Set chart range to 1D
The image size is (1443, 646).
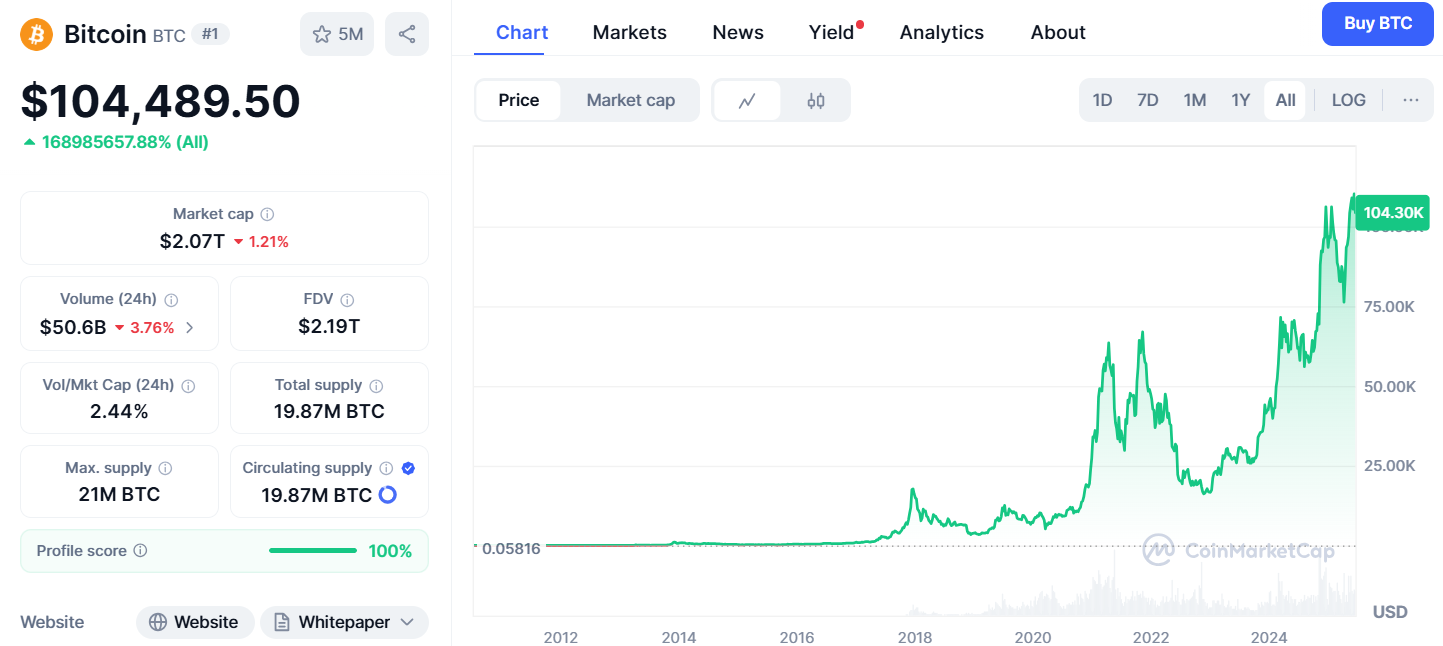1102,100
